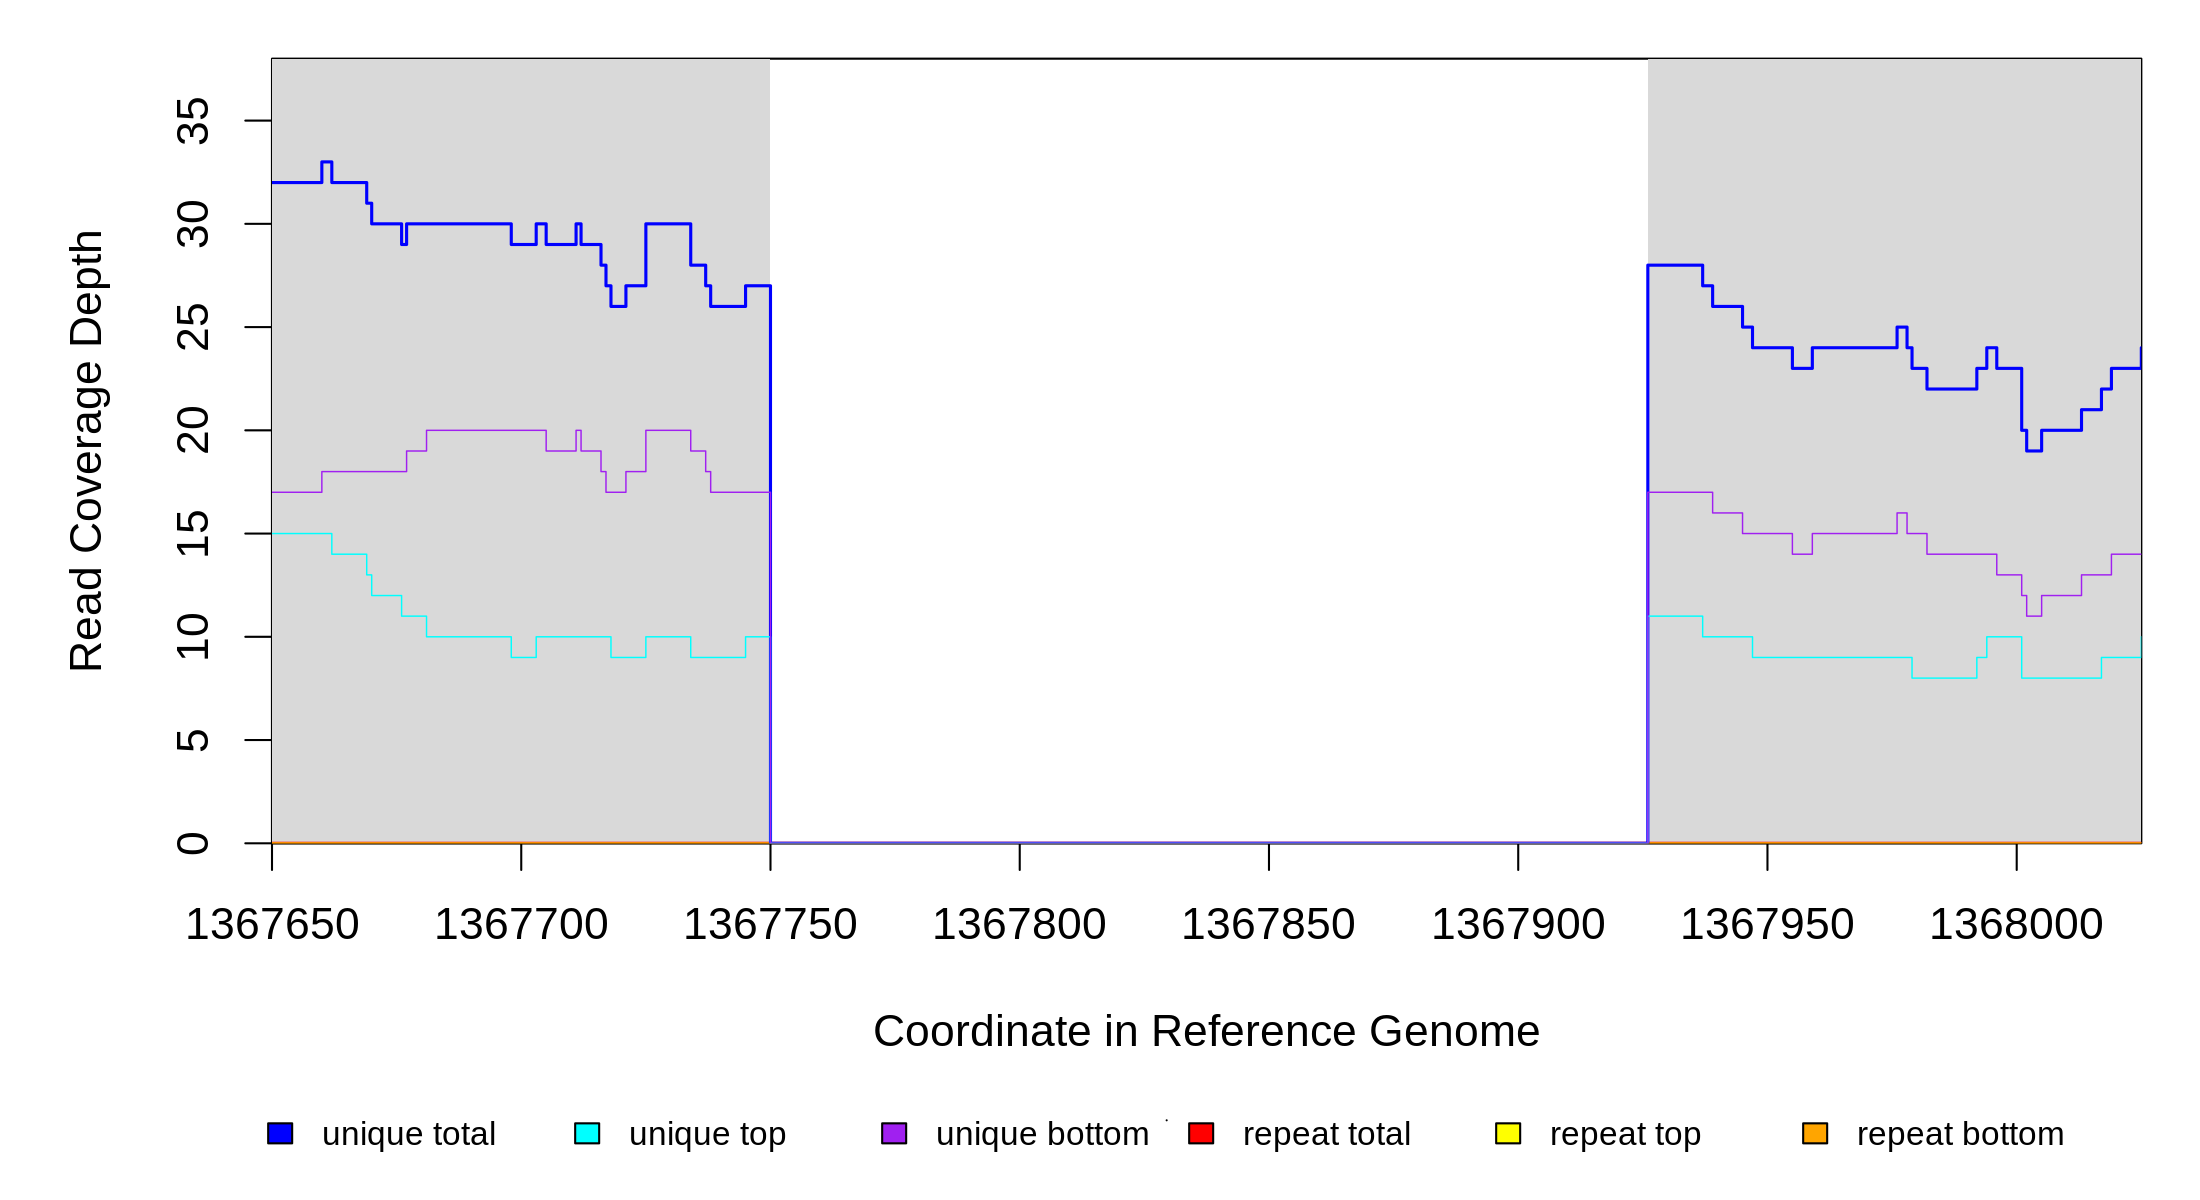Image resolution: width=2200 pixels, height=1200 pixels.
Task: Click the "repeat top" legend label
Action: pos(1625,1134)
